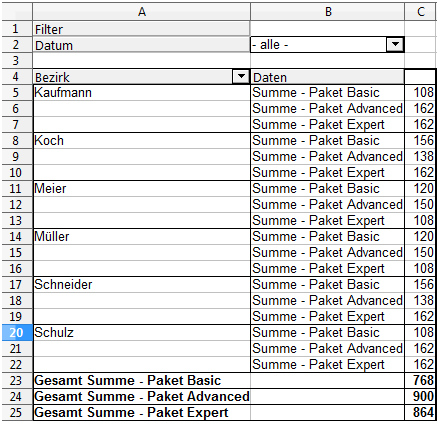Select column B header
This screenshot has width=439, height=423.
328,12
